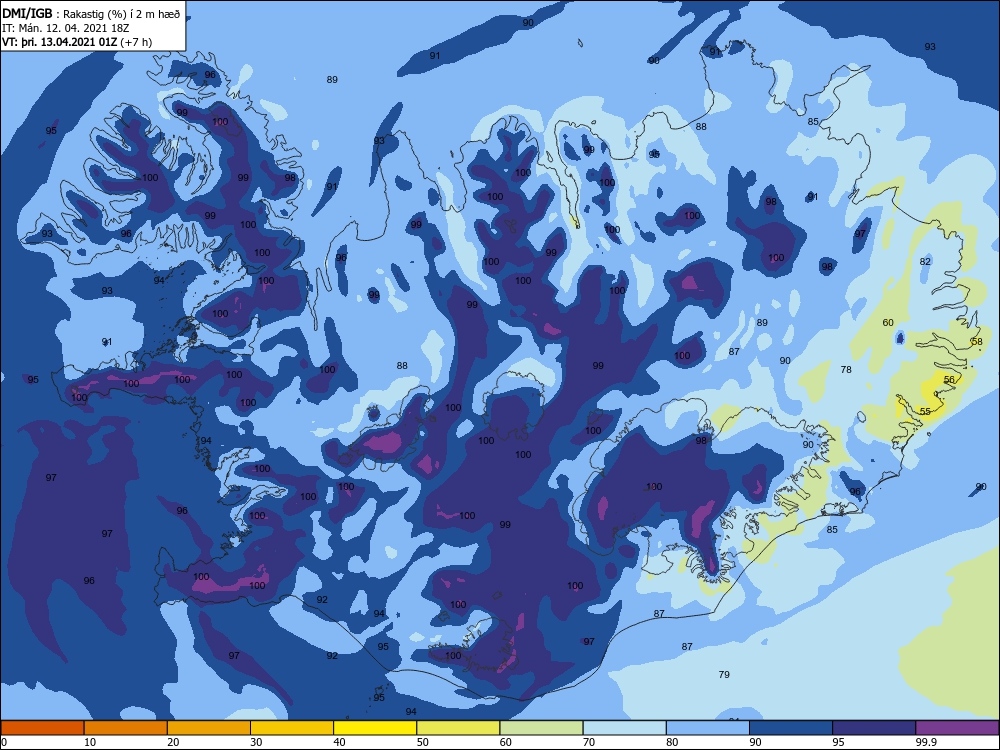Click the humidity value 55 on the map

[x=925, y=411]
